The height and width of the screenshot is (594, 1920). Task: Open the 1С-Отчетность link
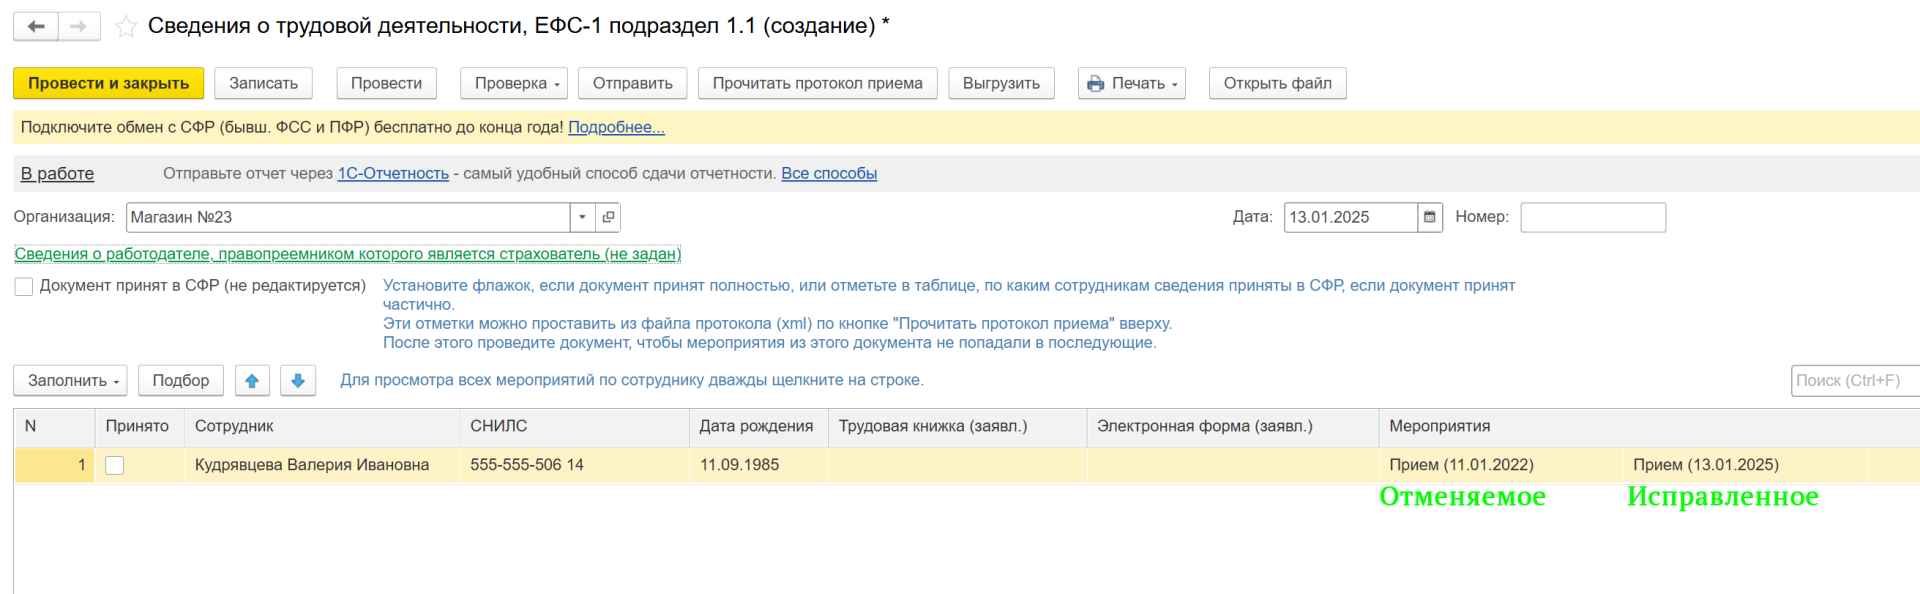pos(393,173)
